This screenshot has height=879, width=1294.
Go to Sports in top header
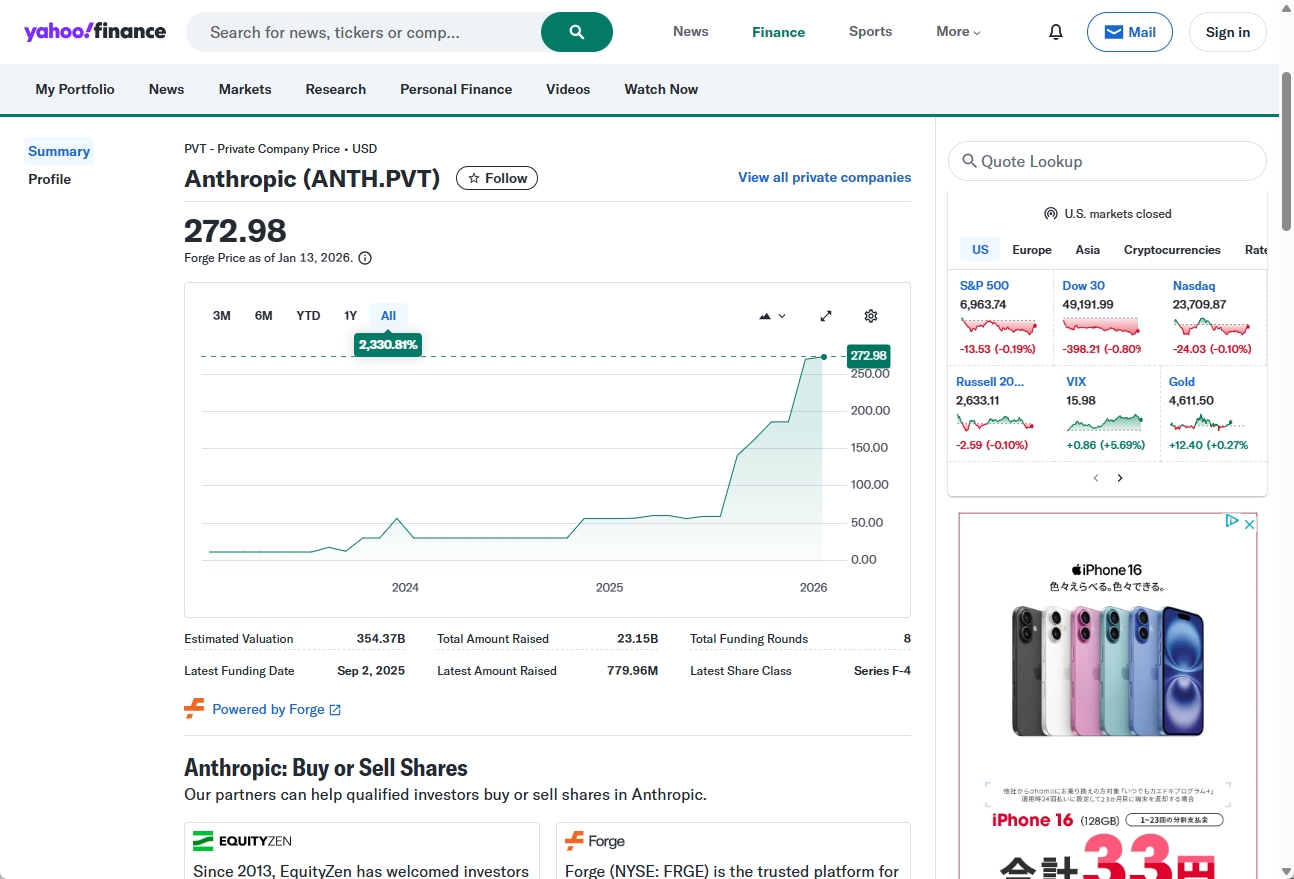[x=871, y=31]
